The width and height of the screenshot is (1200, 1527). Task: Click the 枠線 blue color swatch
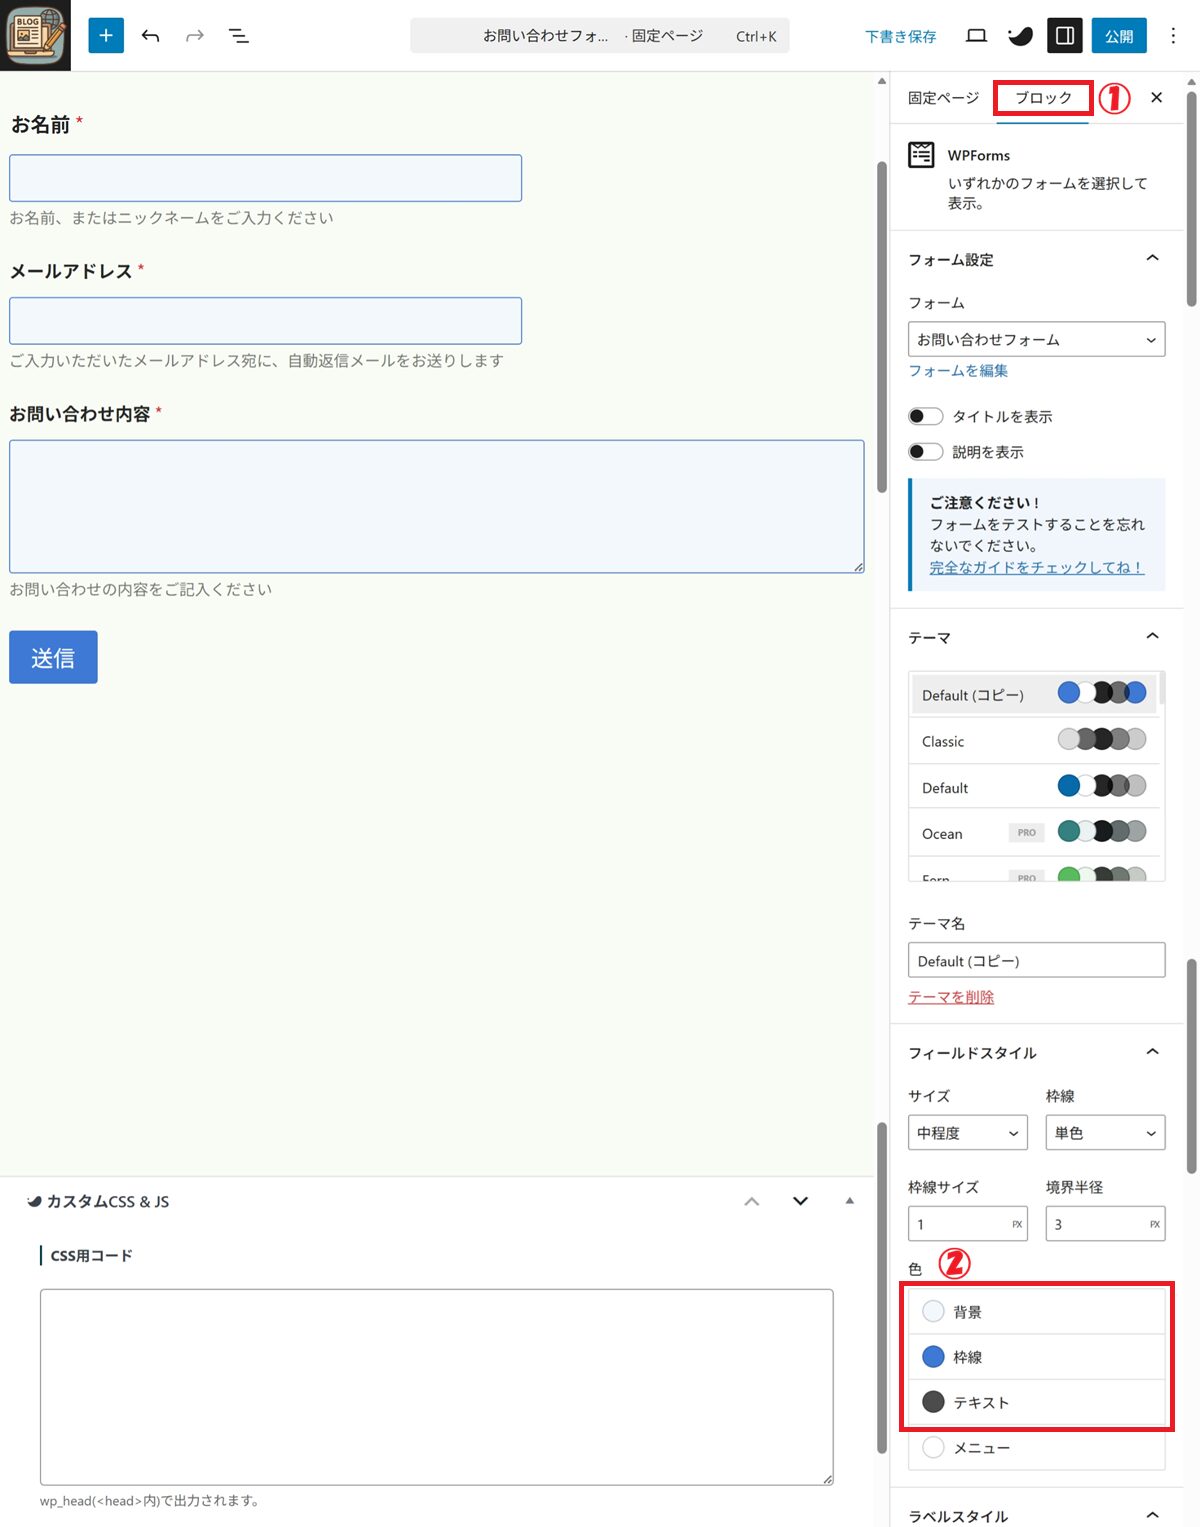tap(933, 1357)
